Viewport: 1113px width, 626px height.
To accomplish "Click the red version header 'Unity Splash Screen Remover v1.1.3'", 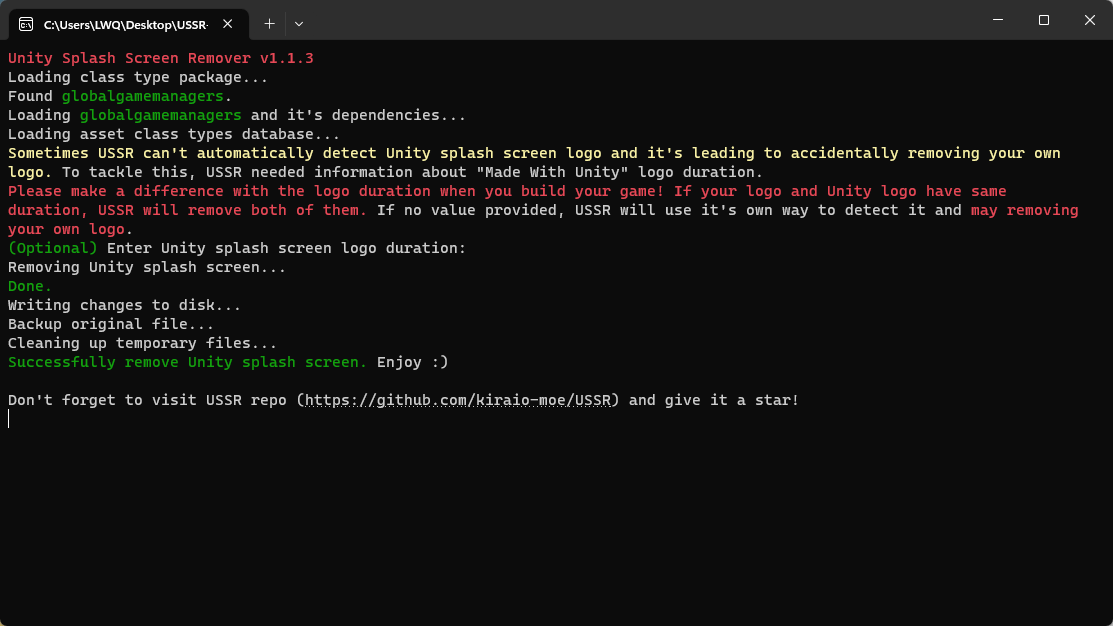I will pos(160,57).
